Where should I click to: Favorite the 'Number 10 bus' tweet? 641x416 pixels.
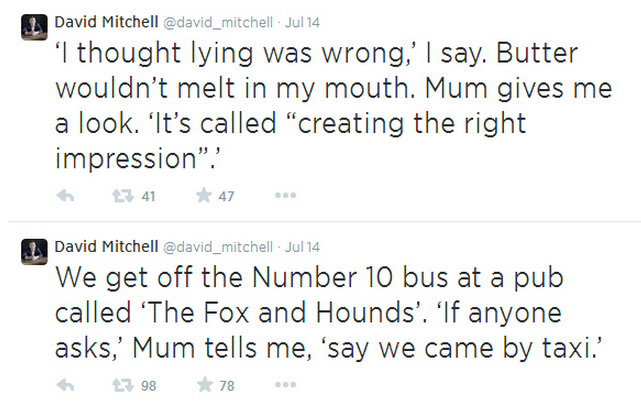[x=205, y=385]
